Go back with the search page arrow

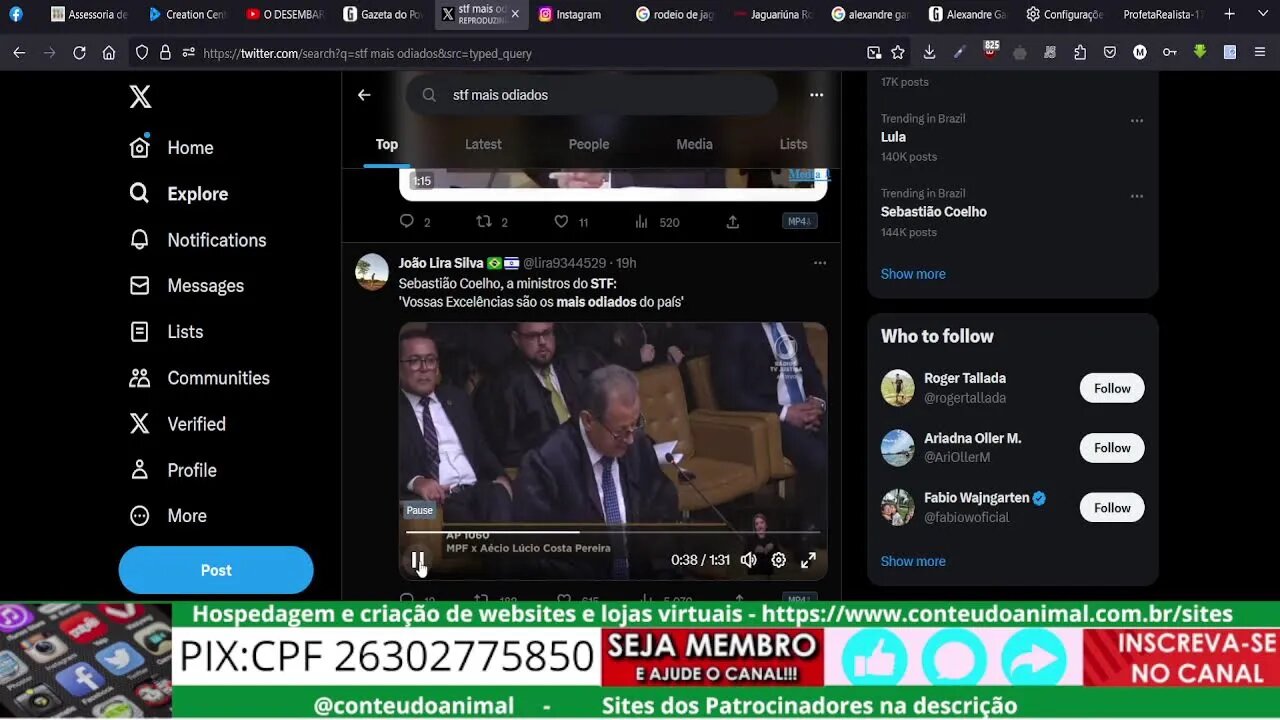point(364,95)
